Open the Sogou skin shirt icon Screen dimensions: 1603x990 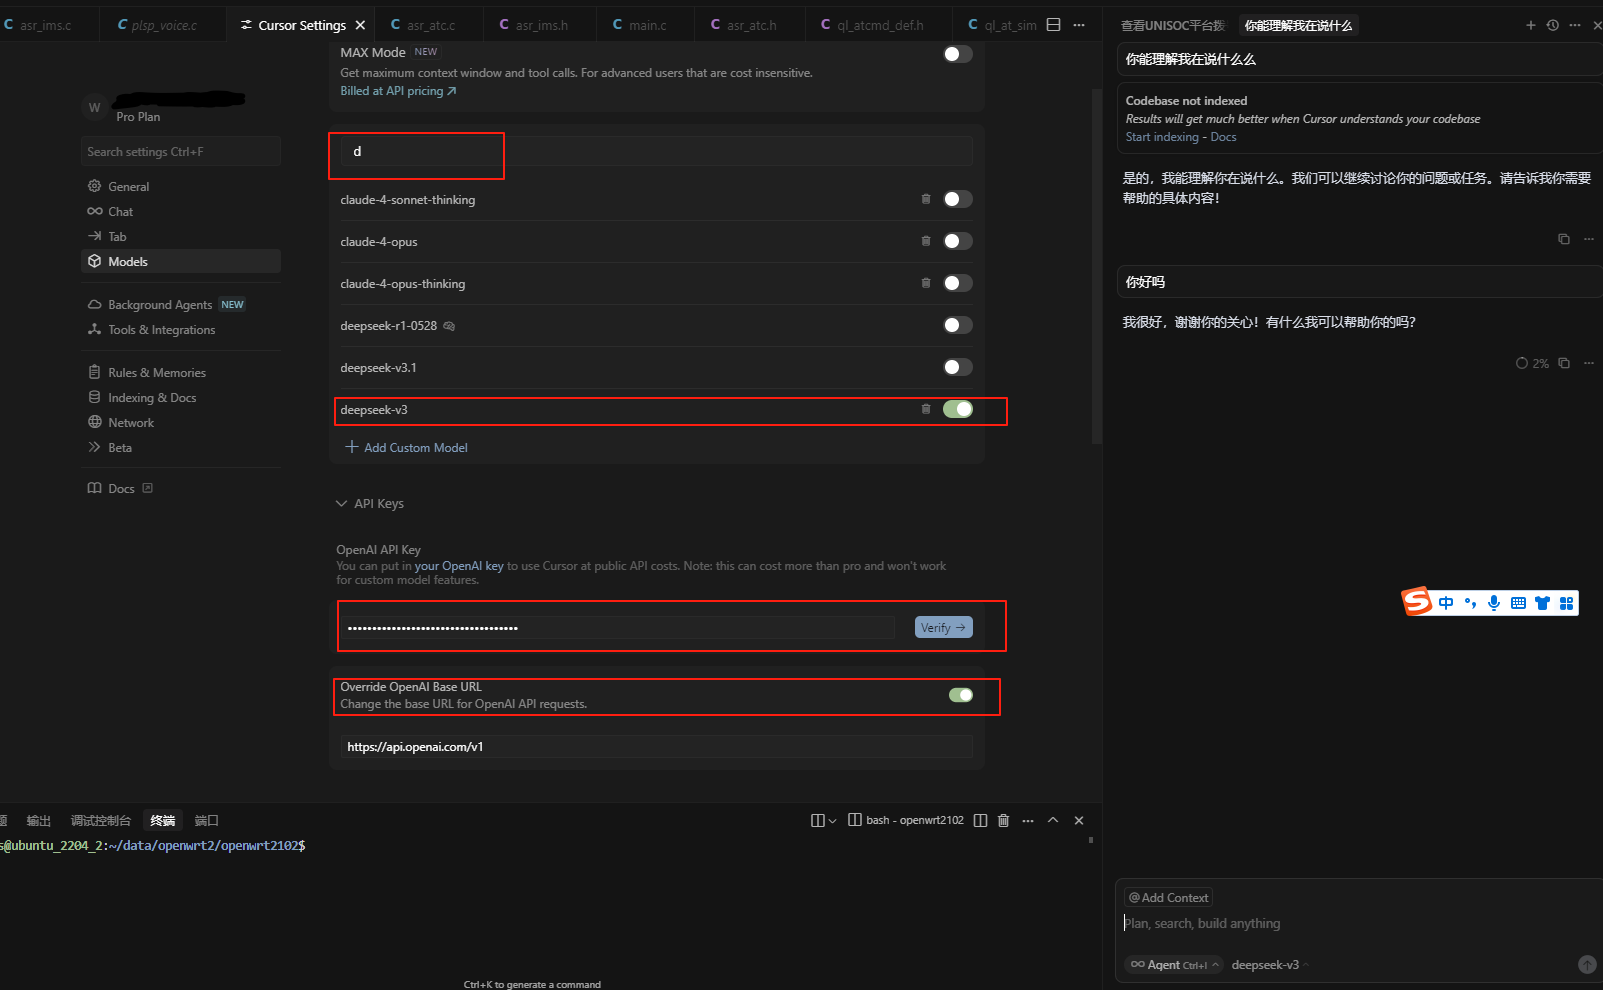1542,603
